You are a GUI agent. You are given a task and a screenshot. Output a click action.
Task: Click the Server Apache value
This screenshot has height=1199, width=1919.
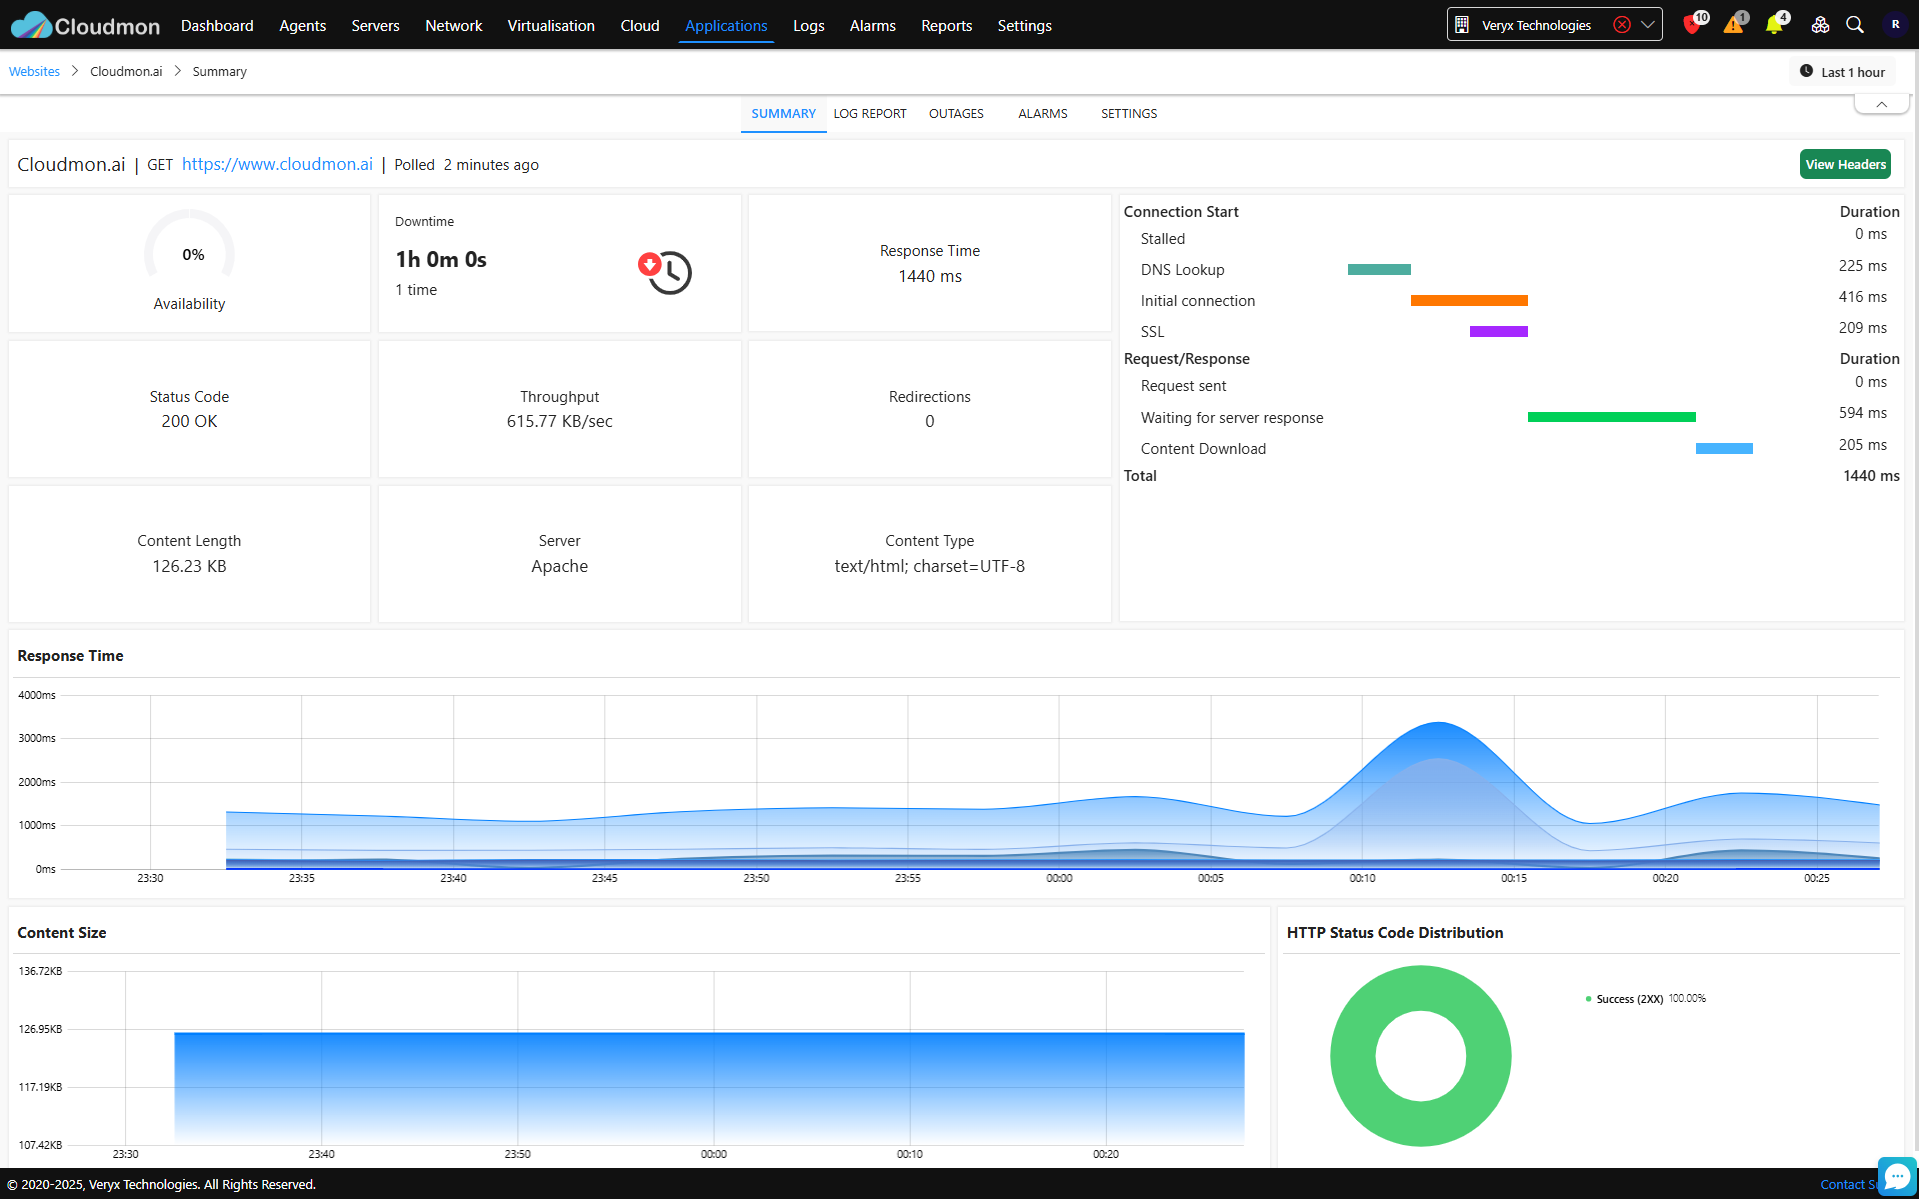click(x=559, y=566)
